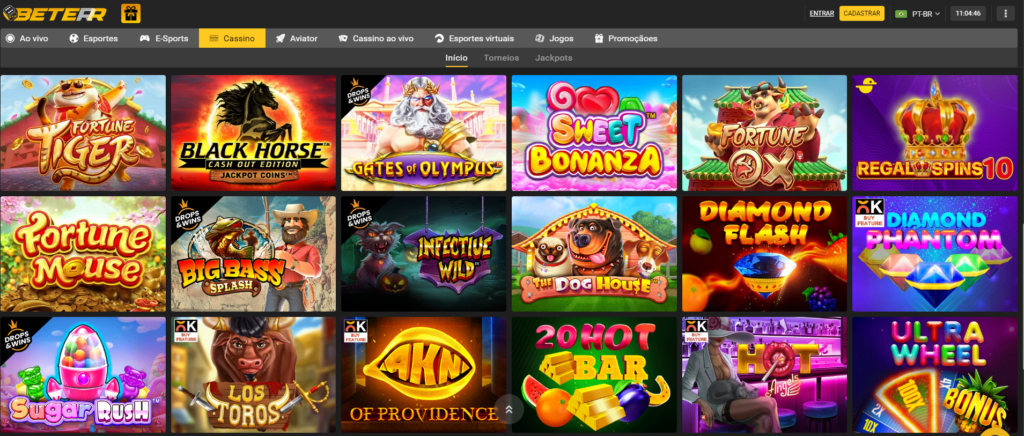
Task: Launch the Fortune Ox game
Action: pyautogui.click(x=765, y=132)
